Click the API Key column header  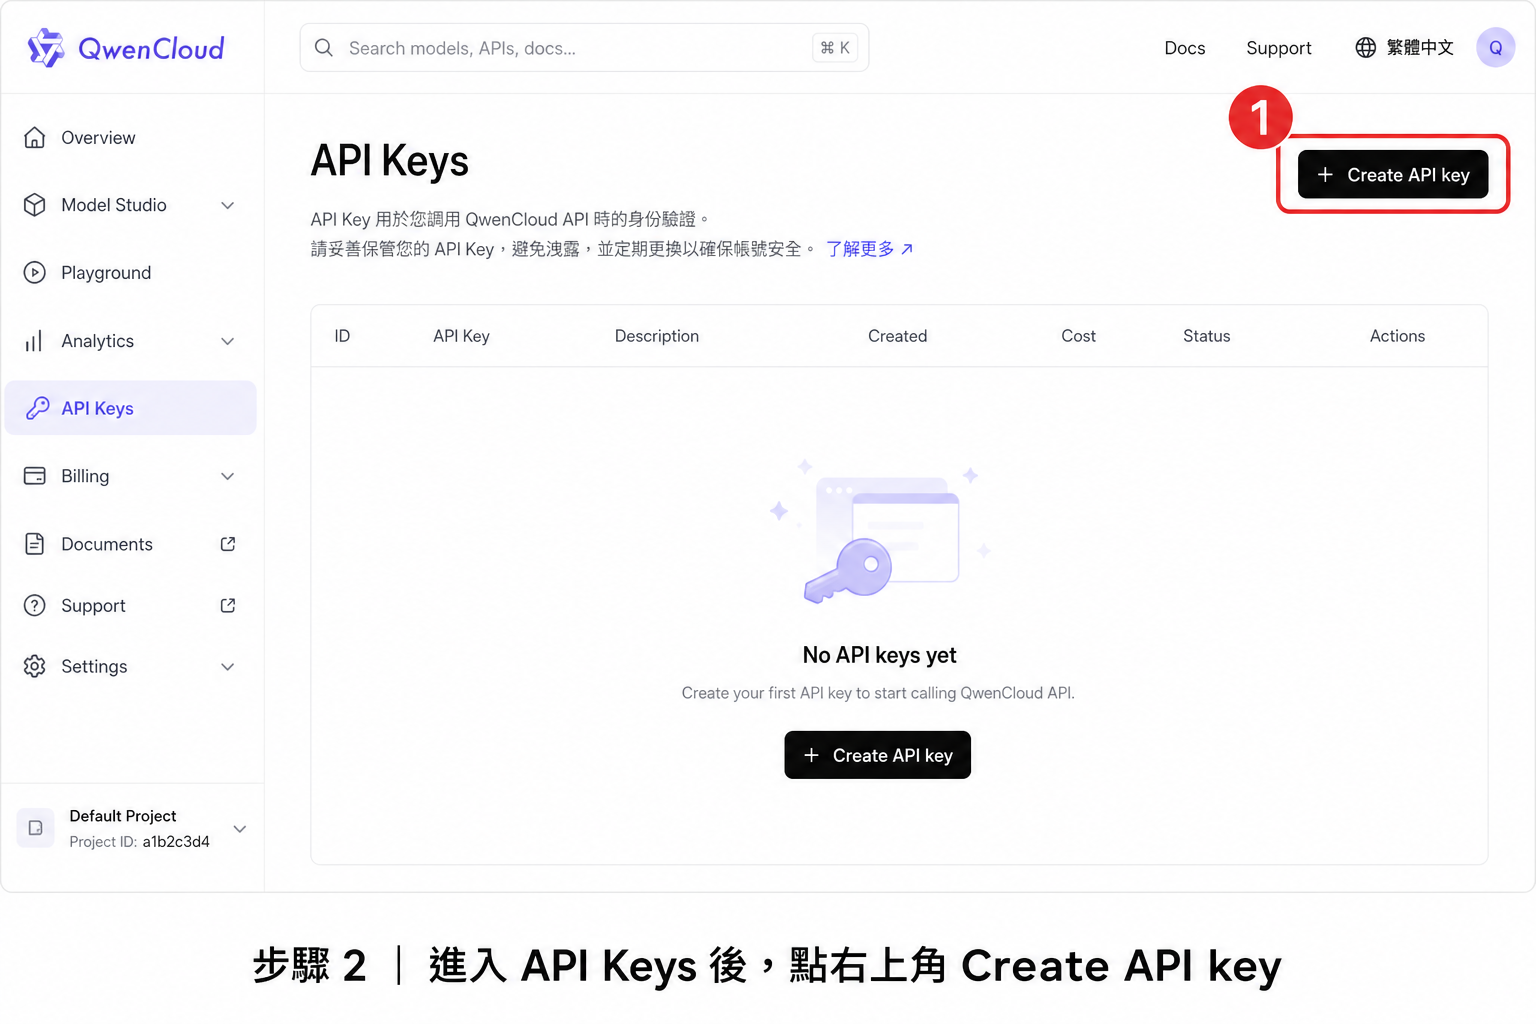click(461, 336)
